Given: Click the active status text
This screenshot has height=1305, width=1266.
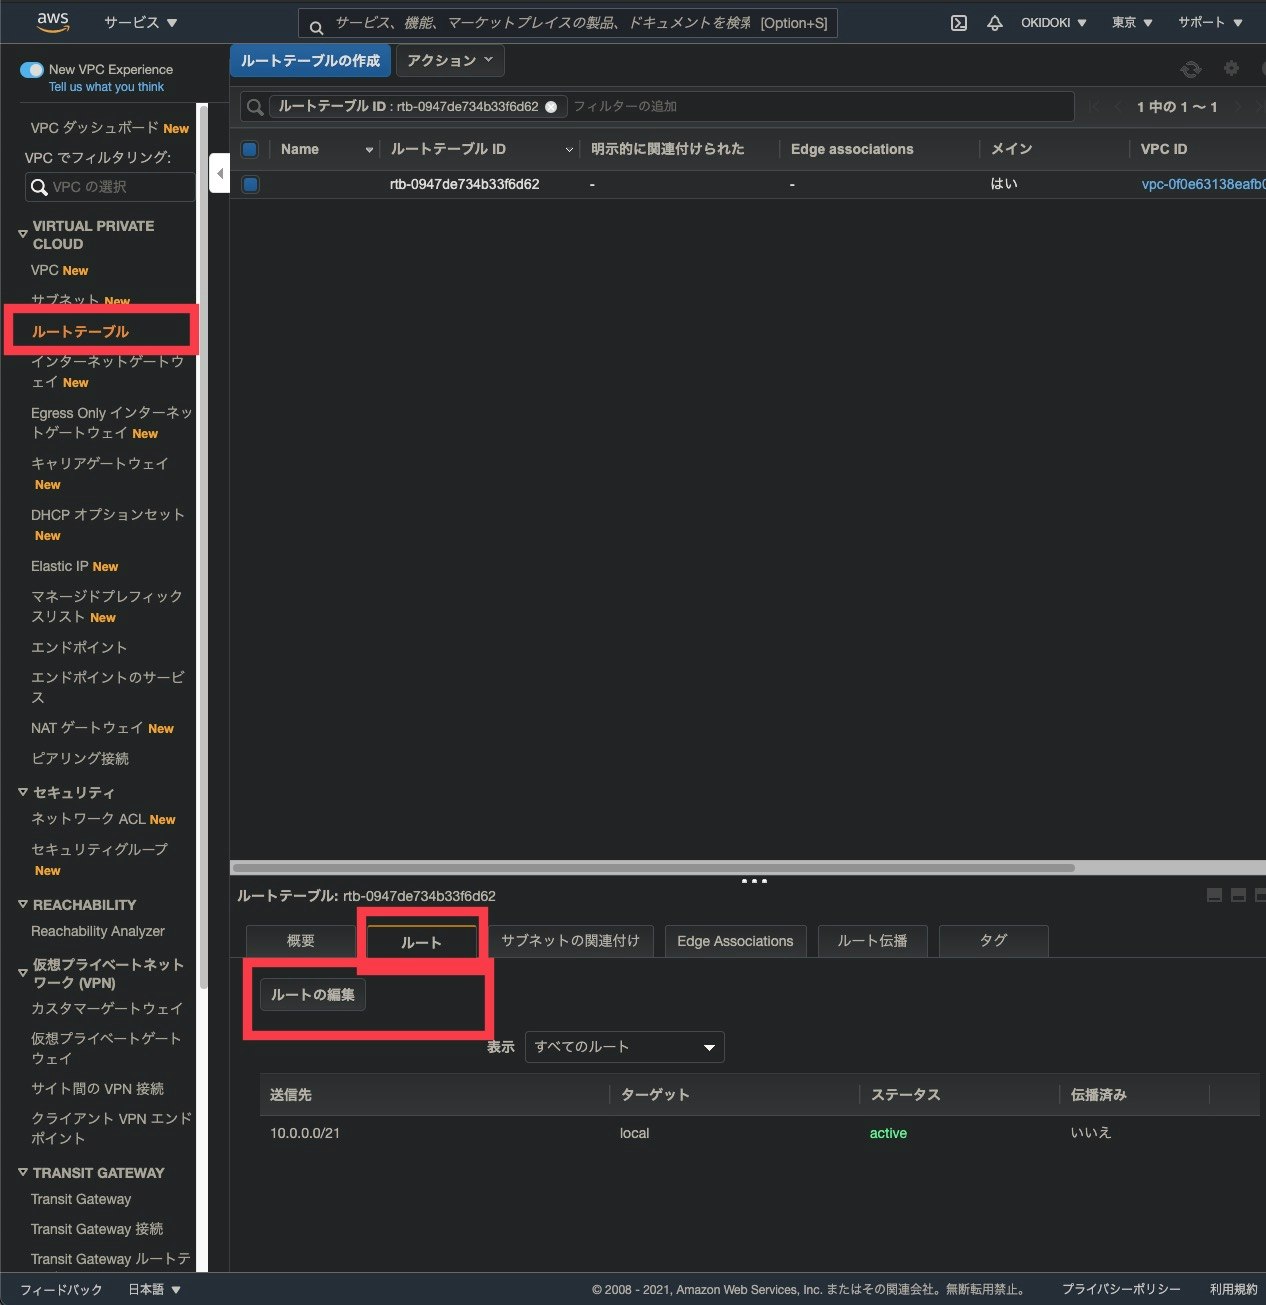Looking at the screenshot, I should pos(888,1133).
